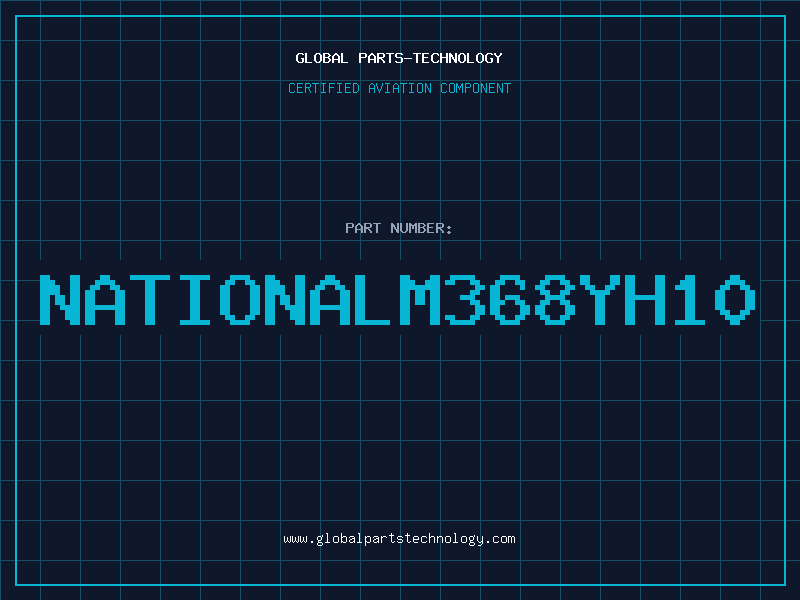The image size is (800, 600).
Task: Select the NATIONALM368YH10 part number text
Action: (x=397, y=300)
